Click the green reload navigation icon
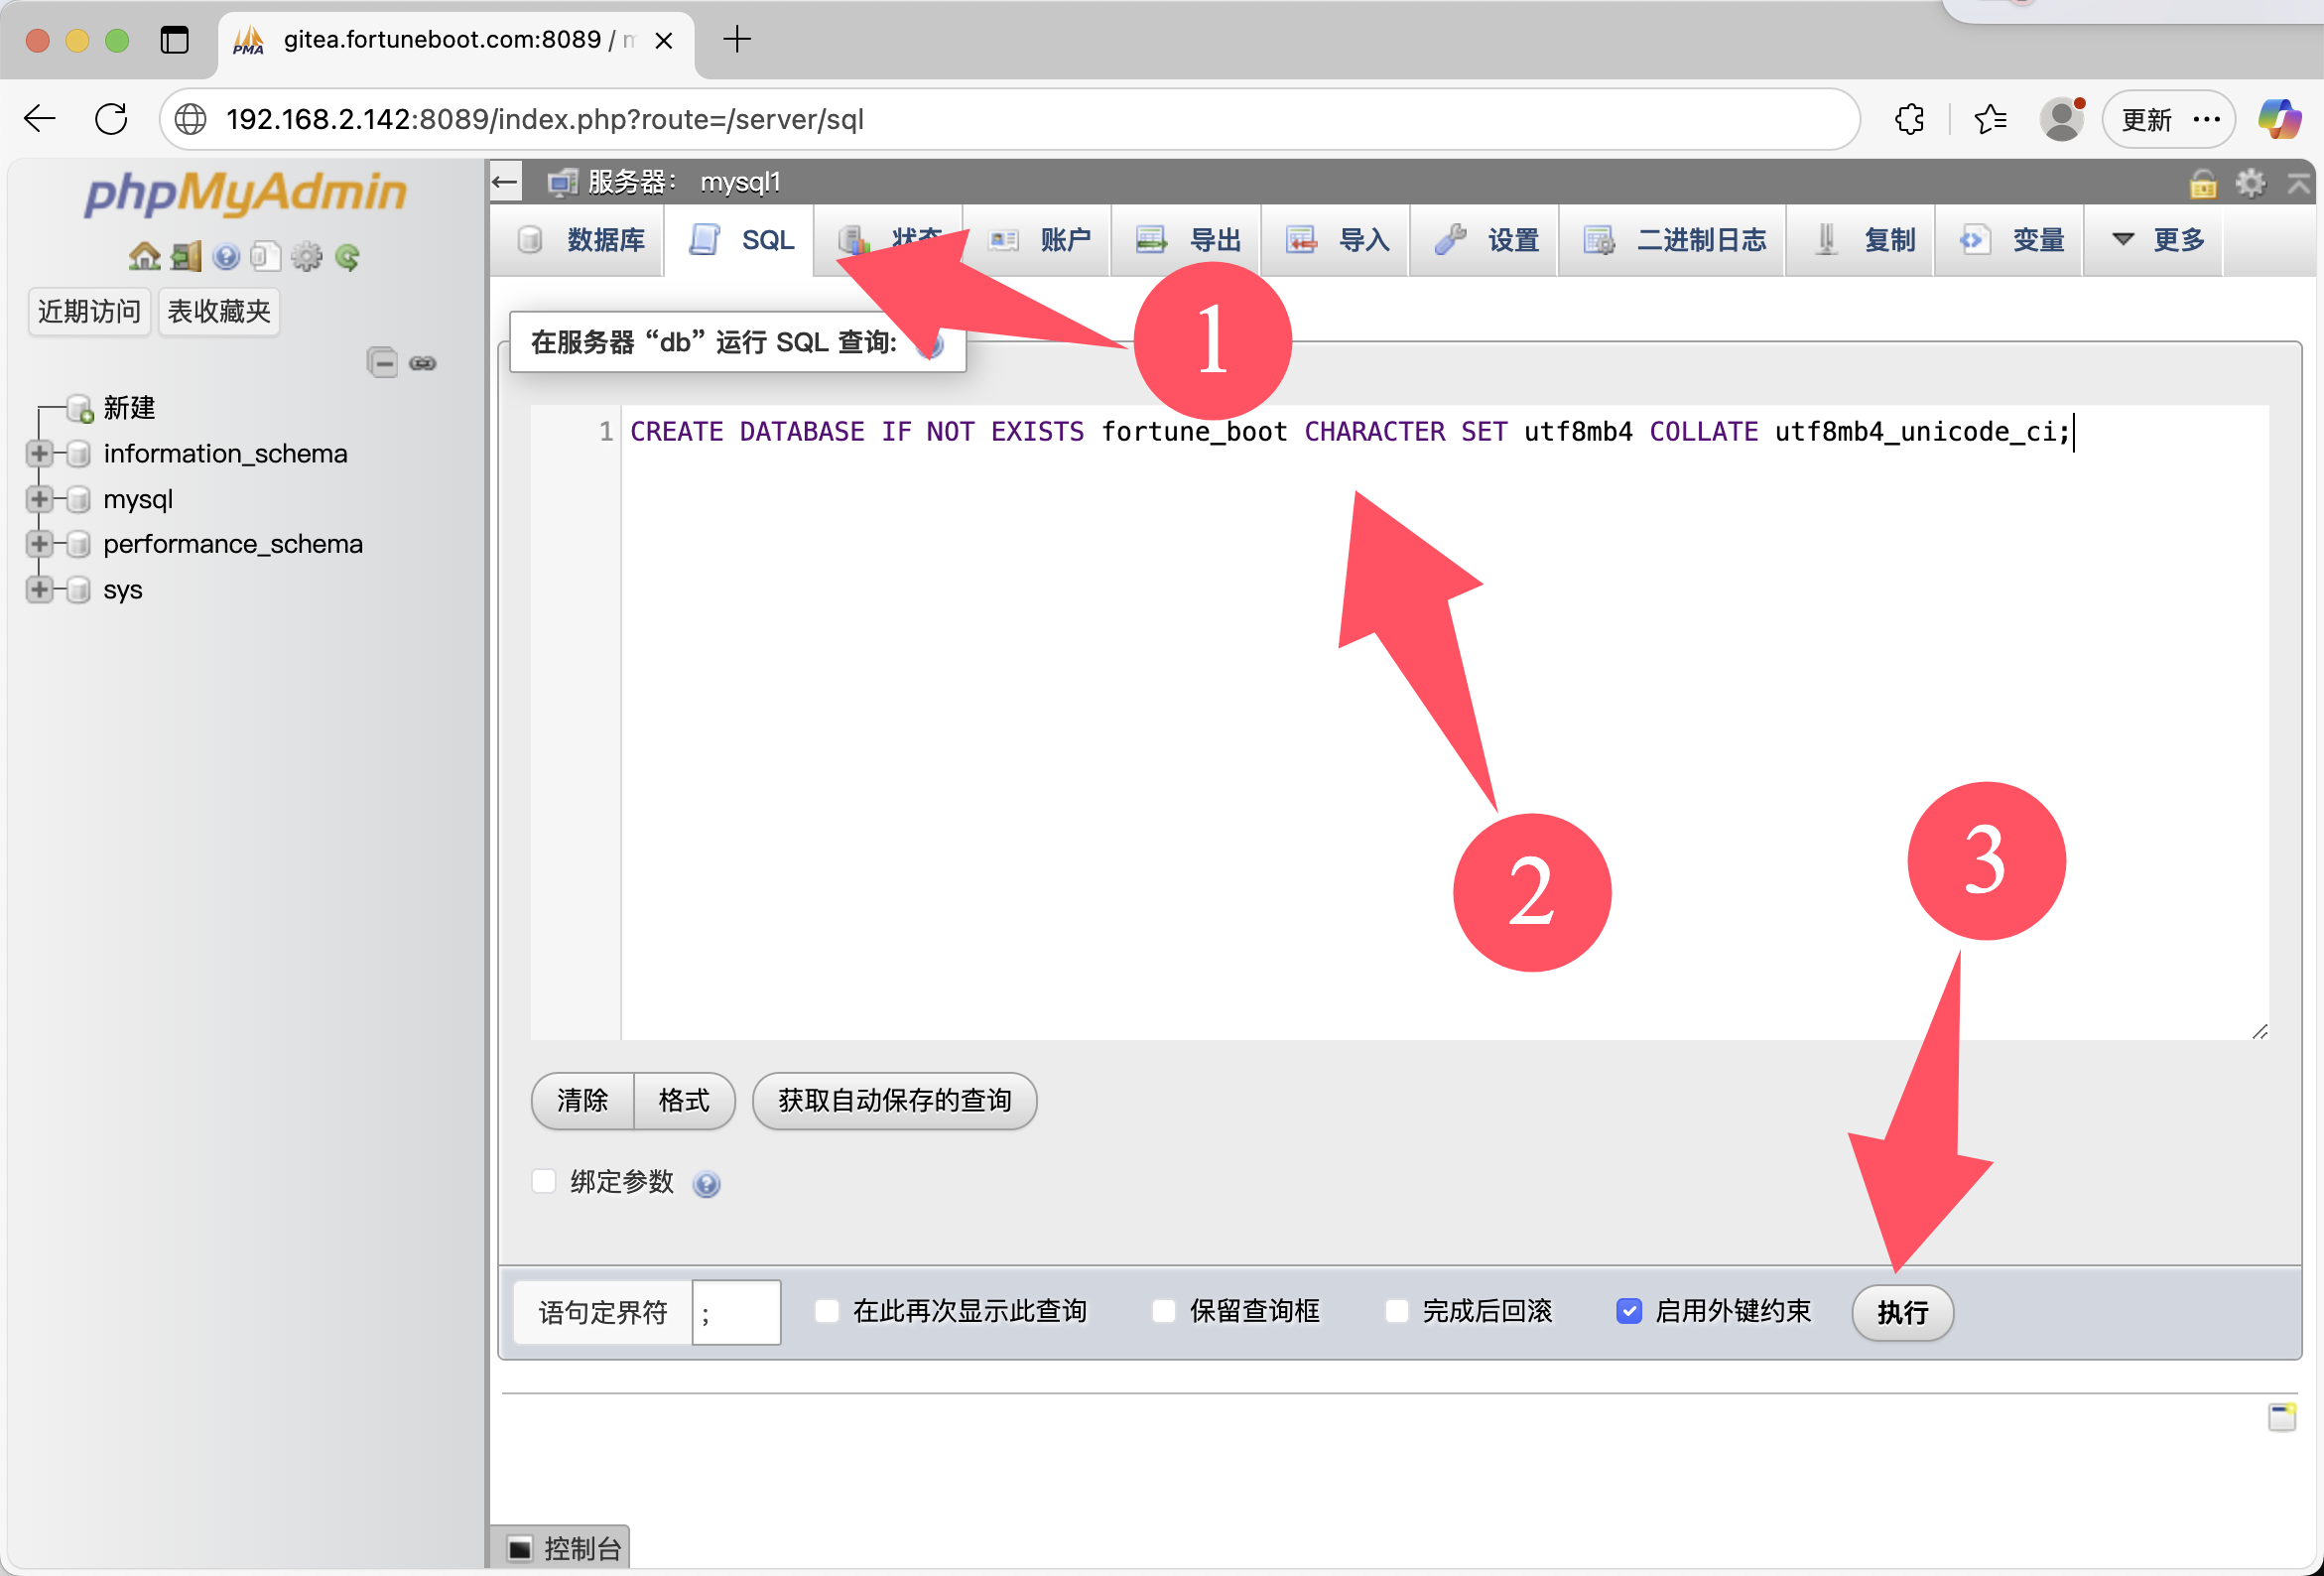The image size is (2324, 1576). coord(347,257)
